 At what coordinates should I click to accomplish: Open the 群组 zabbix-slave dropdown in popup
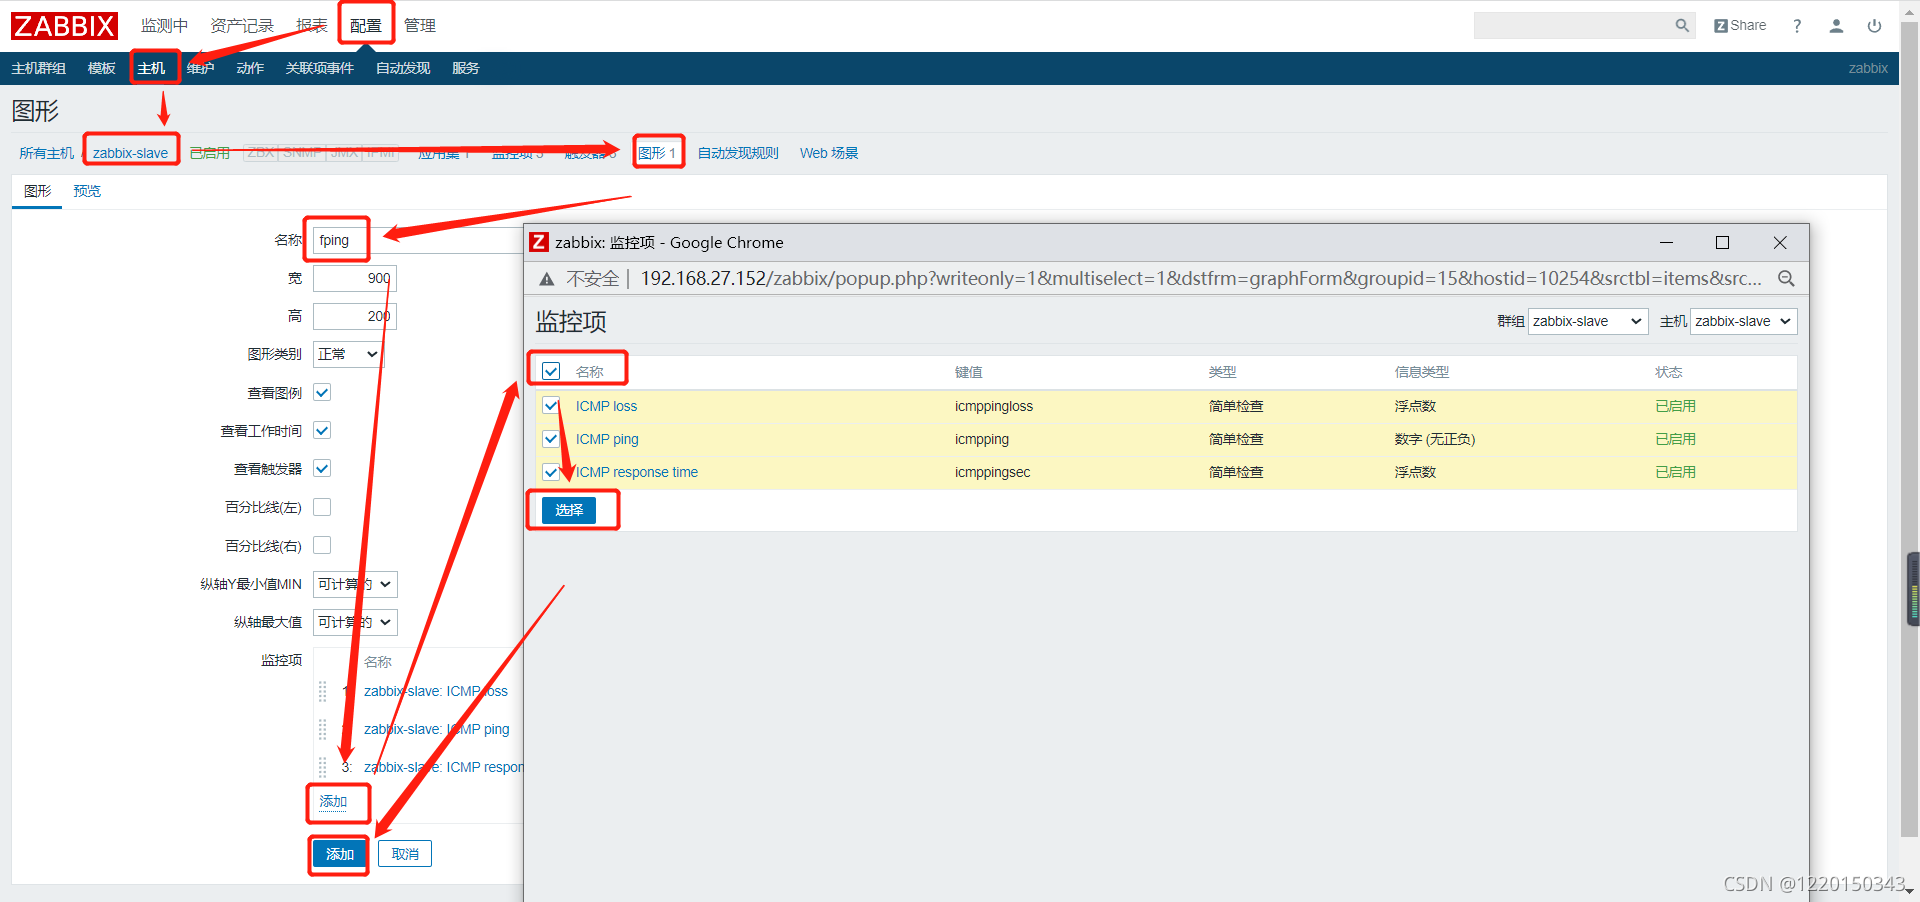pyautogui.click(x=1588, y=321)
